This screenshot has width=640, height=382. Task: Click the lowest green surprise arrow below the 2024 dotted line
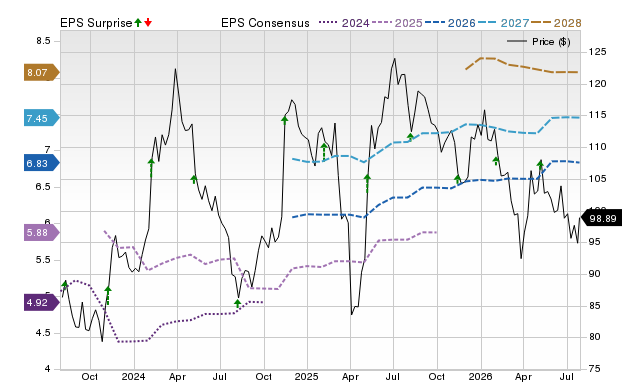pyautogui.click(x=238, y=303)
